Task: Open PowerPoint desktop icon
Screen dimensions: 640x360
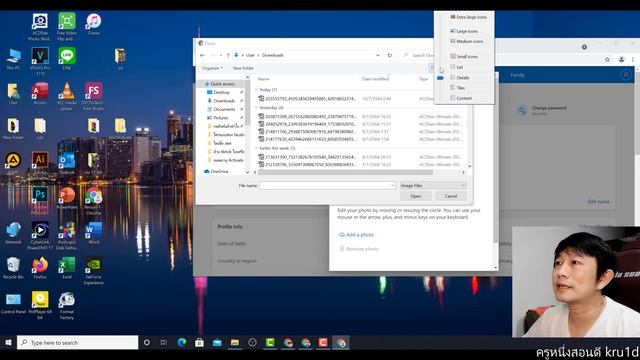Action: [x=67, y=198]
